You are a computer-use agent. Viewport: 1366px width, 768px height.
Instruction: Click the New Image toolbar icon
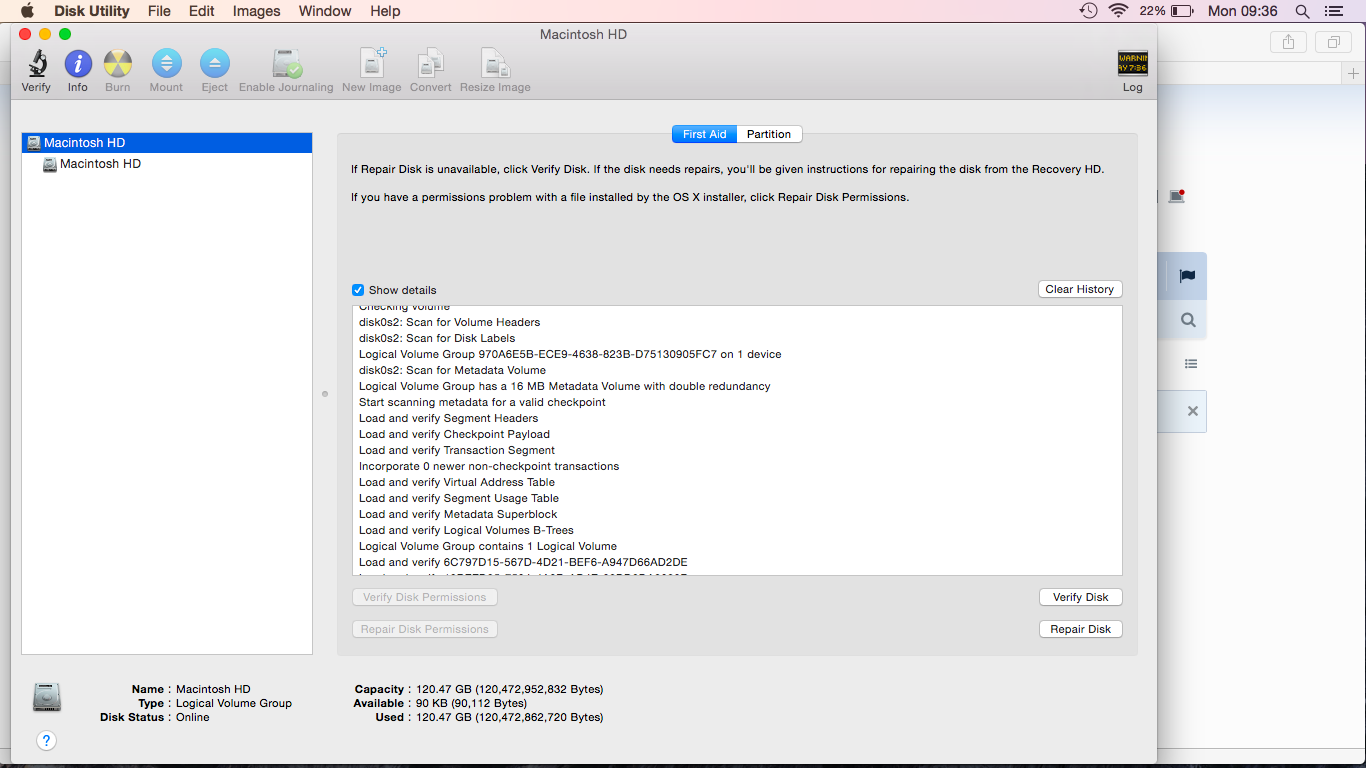(x=372, y=64)
